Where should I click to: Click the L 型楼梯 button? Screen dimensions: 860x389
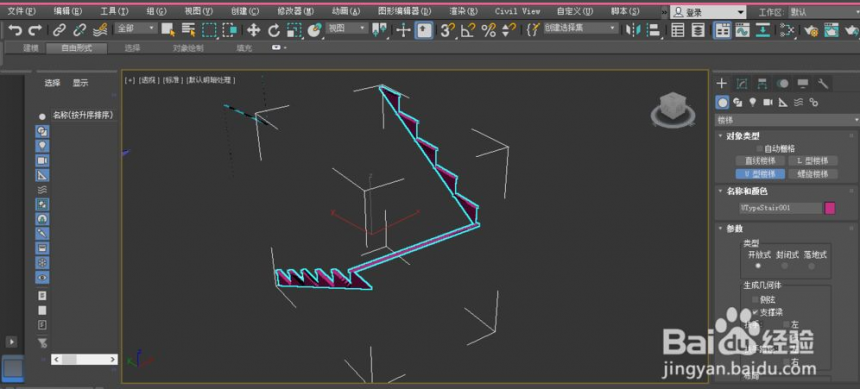click(813, 161)
